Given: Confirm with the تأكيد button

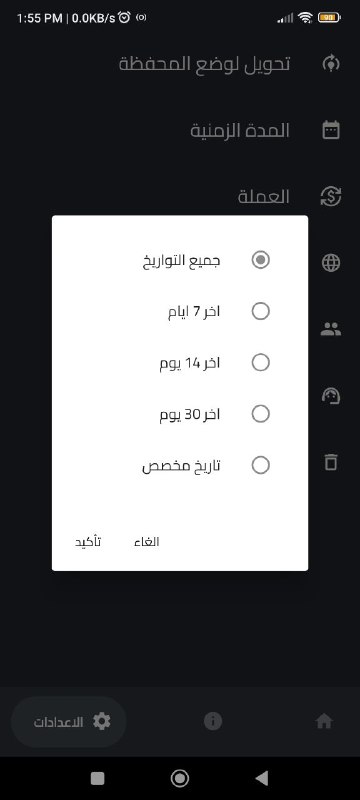Looking at the screenshot, I should coord(88,542).
